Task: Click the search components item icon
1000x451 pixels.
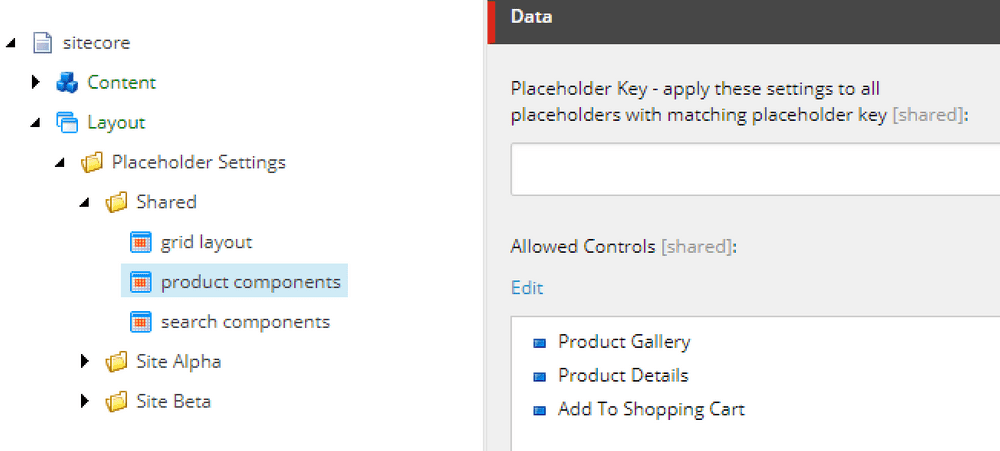Action: pyautogui.click(x=141, y=323)
